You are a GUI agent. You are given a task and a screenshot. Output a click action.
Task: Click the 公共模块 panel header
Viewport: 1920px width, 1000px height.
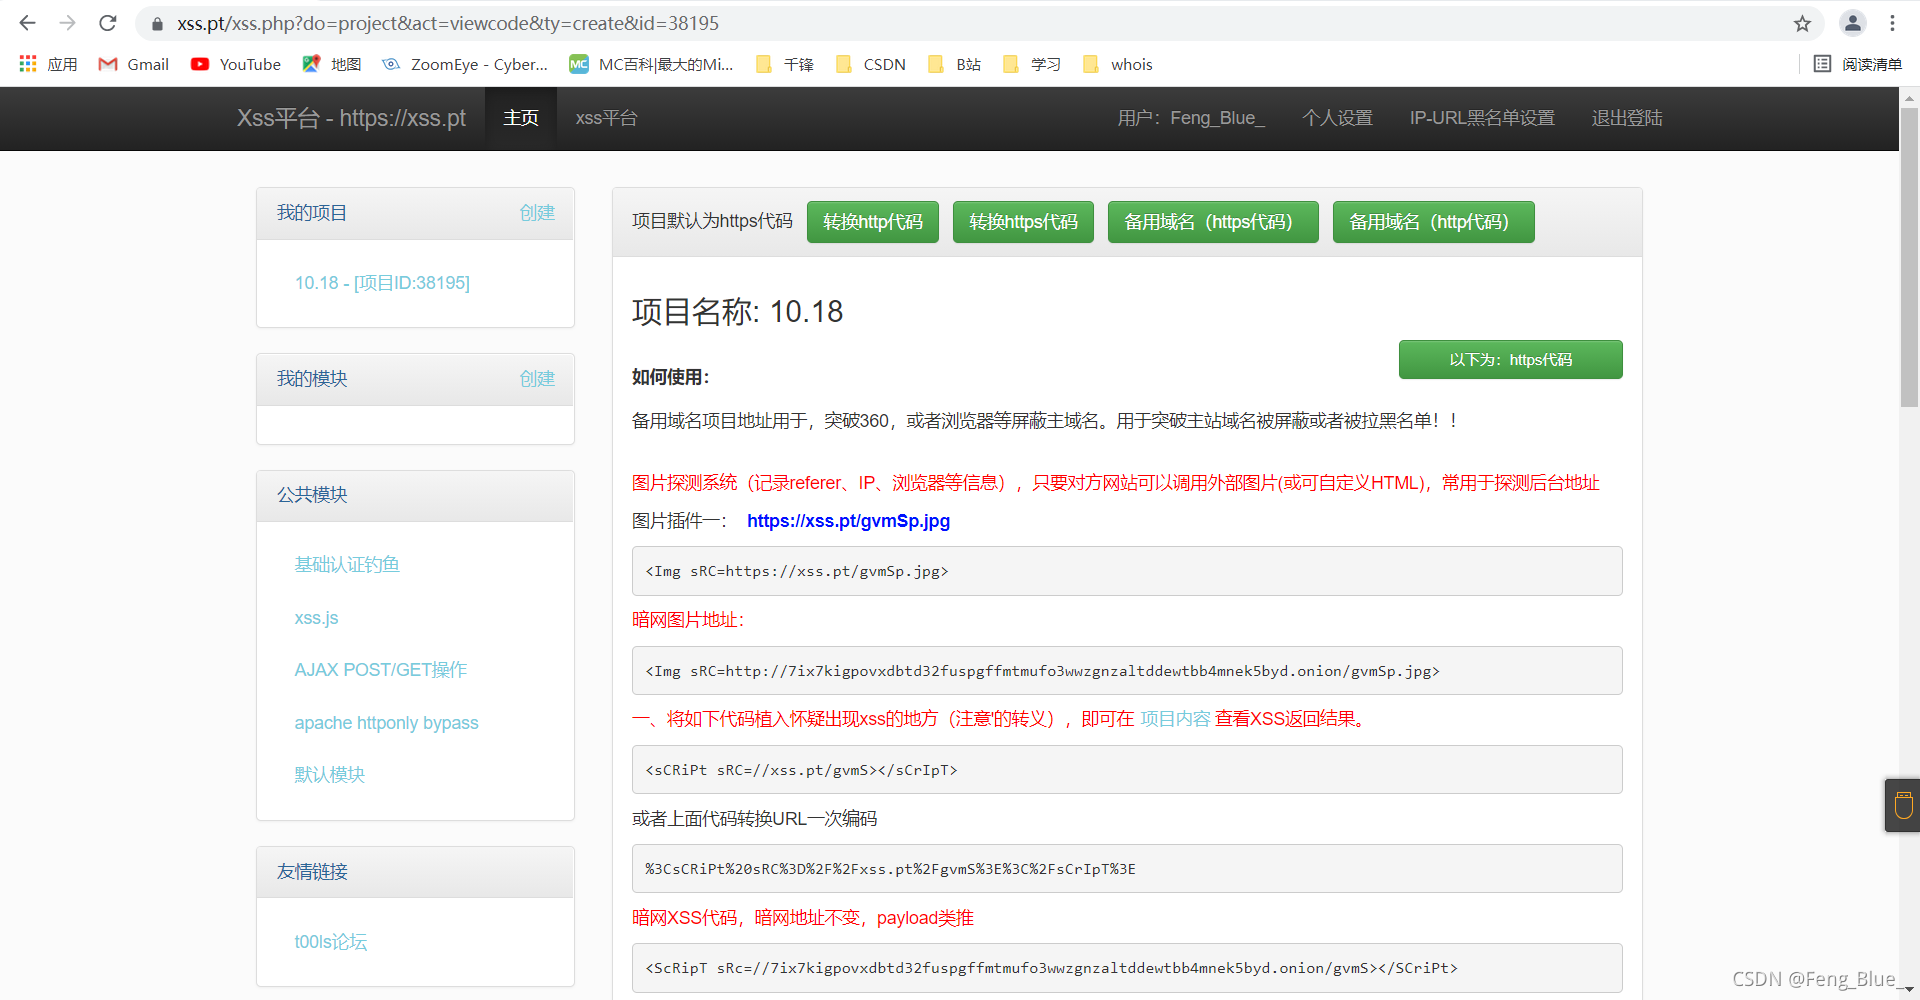coord(415,496)
